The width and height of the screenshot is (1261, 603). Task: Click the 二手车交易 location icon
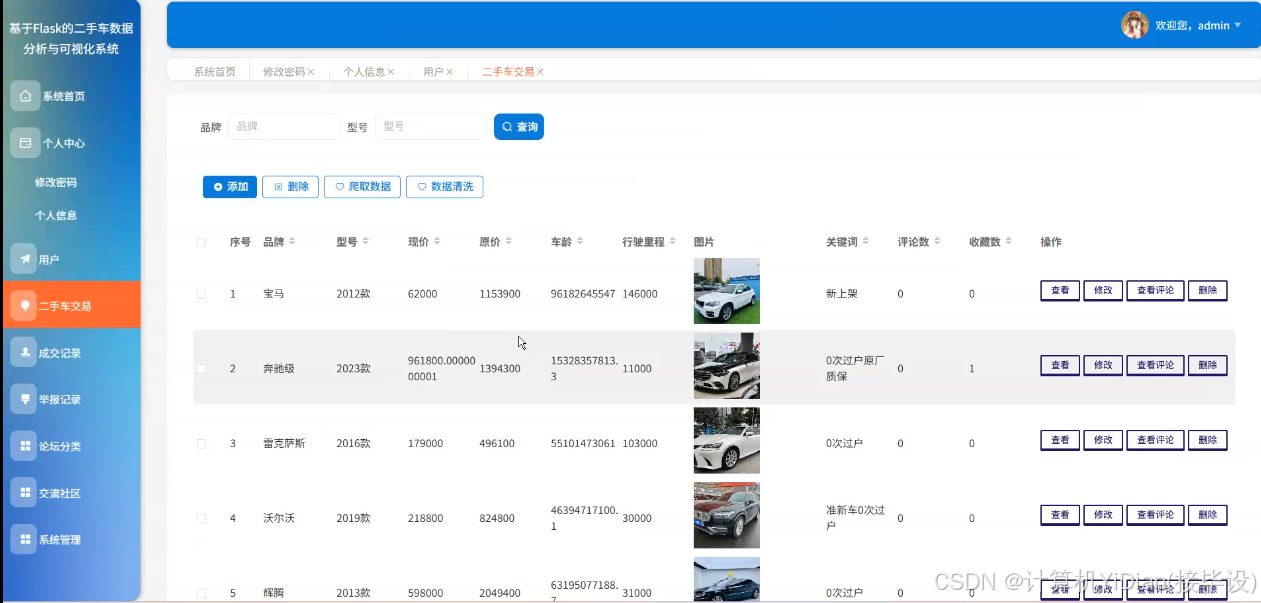(x=25, y=305)
